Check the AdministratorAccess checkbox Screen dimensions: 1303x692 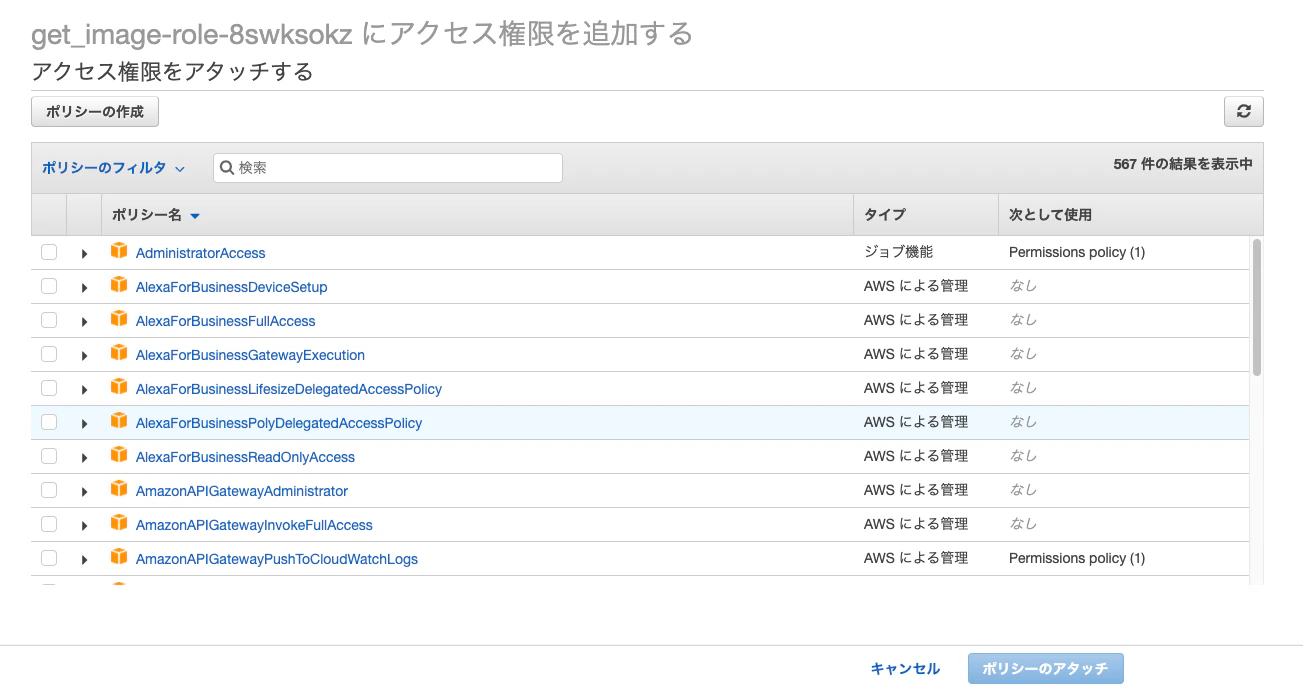coord(49,252)
